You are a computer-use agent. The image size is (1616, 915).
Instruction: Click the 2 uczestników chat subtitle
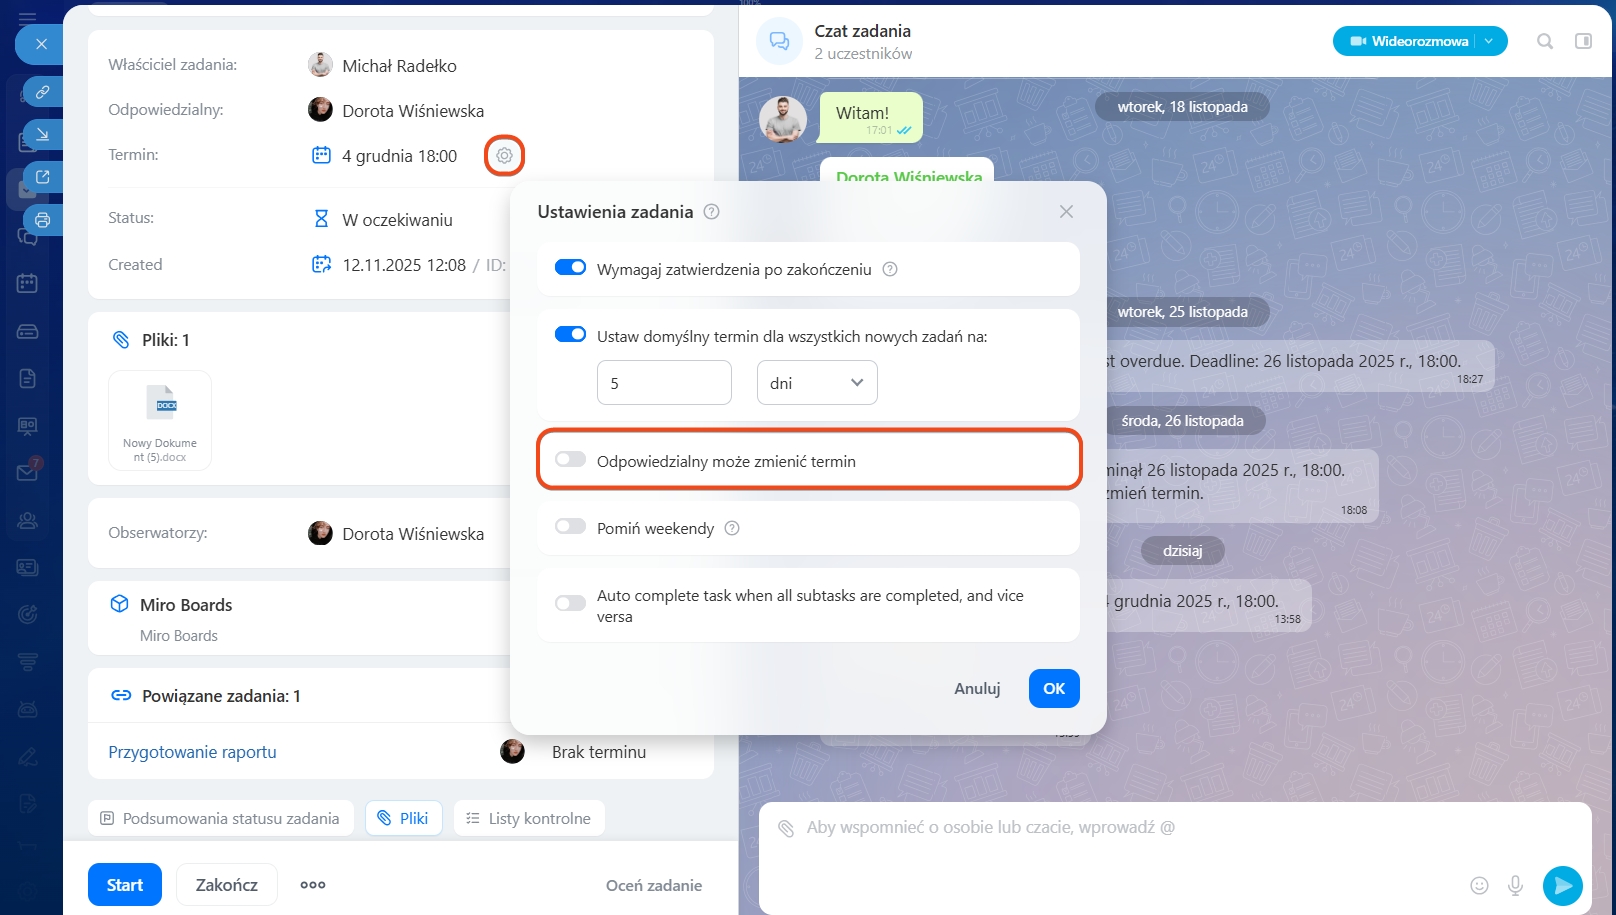(863, 54)
